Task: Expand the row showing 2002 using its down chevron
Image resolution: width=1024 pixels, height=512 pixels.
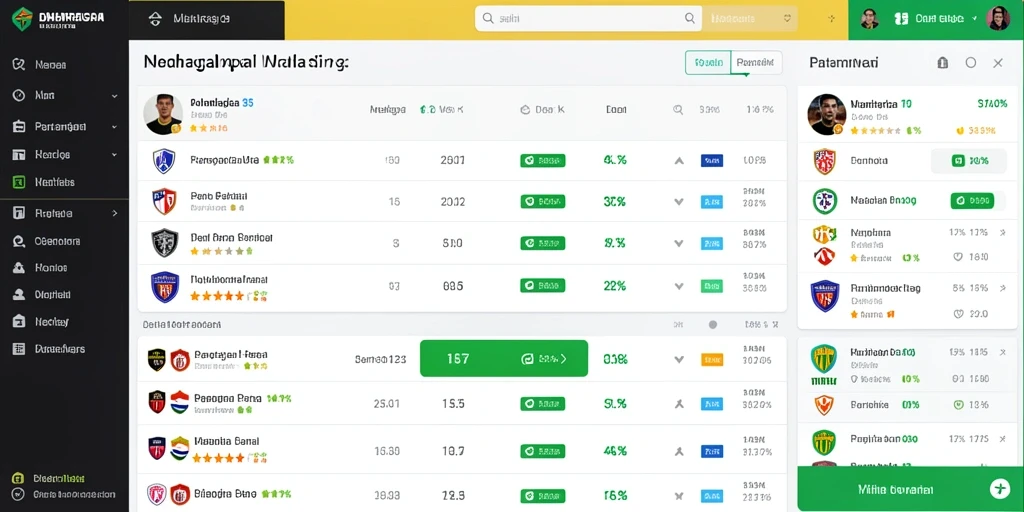Action: 679,202
